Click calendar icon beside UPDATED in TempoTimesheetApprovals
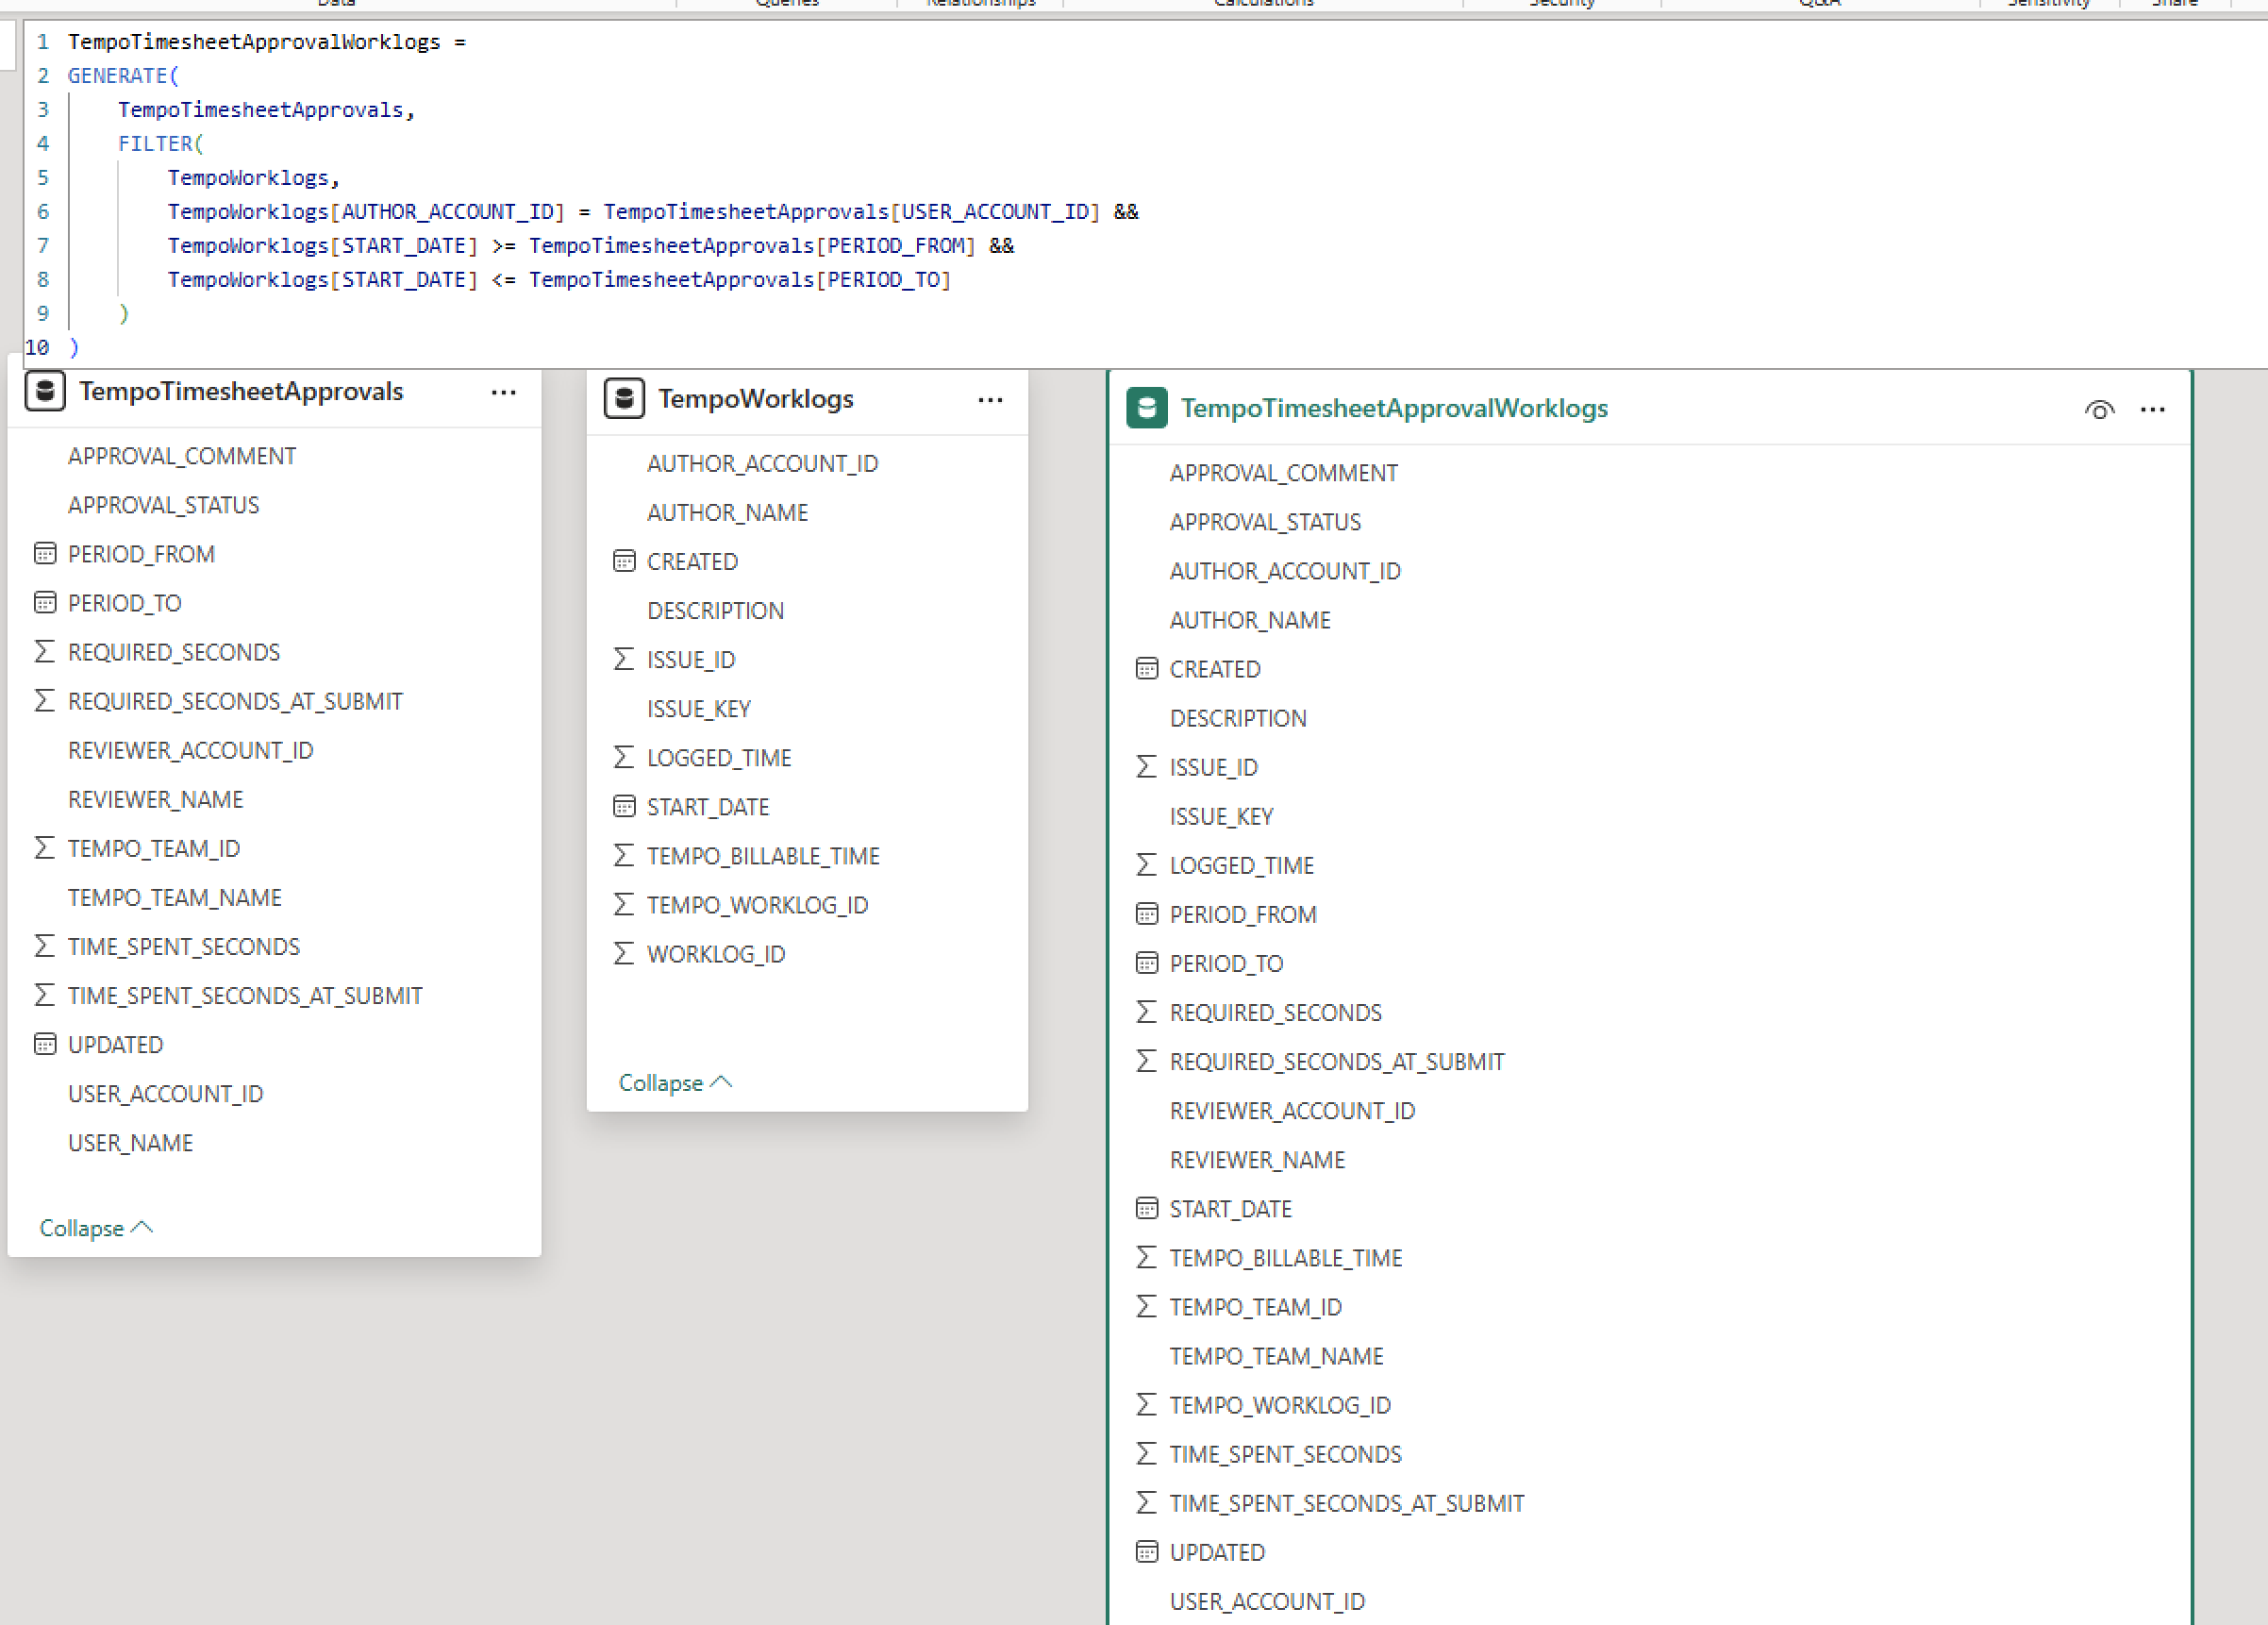 pos(45,1044)
